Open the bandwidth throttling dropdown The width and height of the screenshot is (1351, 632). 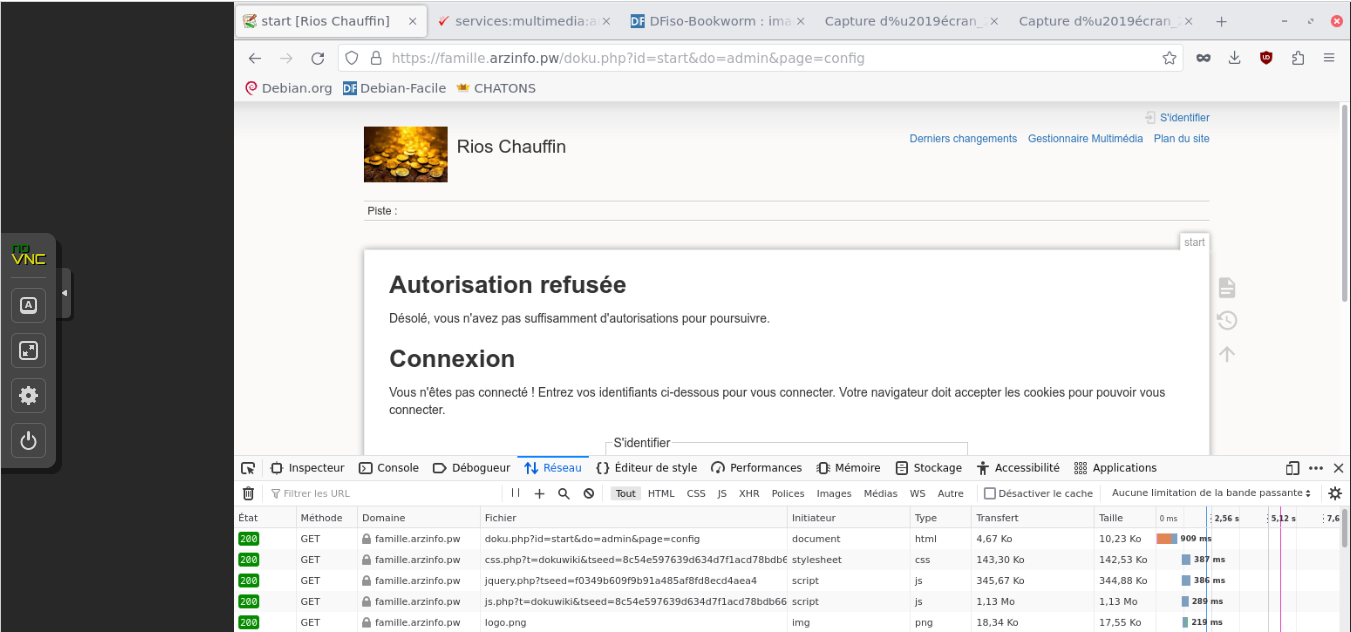[x=1210, y=493]
